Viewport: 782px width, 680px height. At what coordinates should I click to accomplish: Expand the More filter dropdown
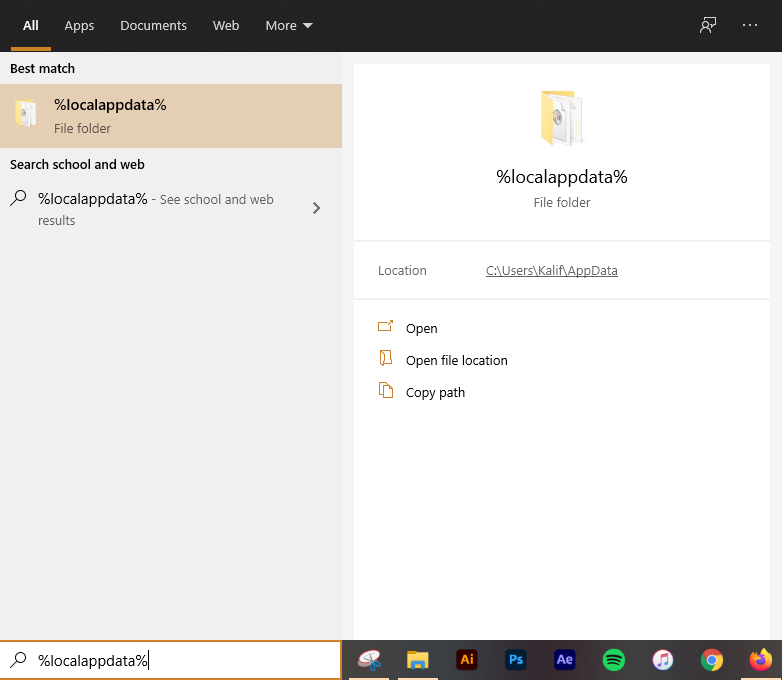289,26
